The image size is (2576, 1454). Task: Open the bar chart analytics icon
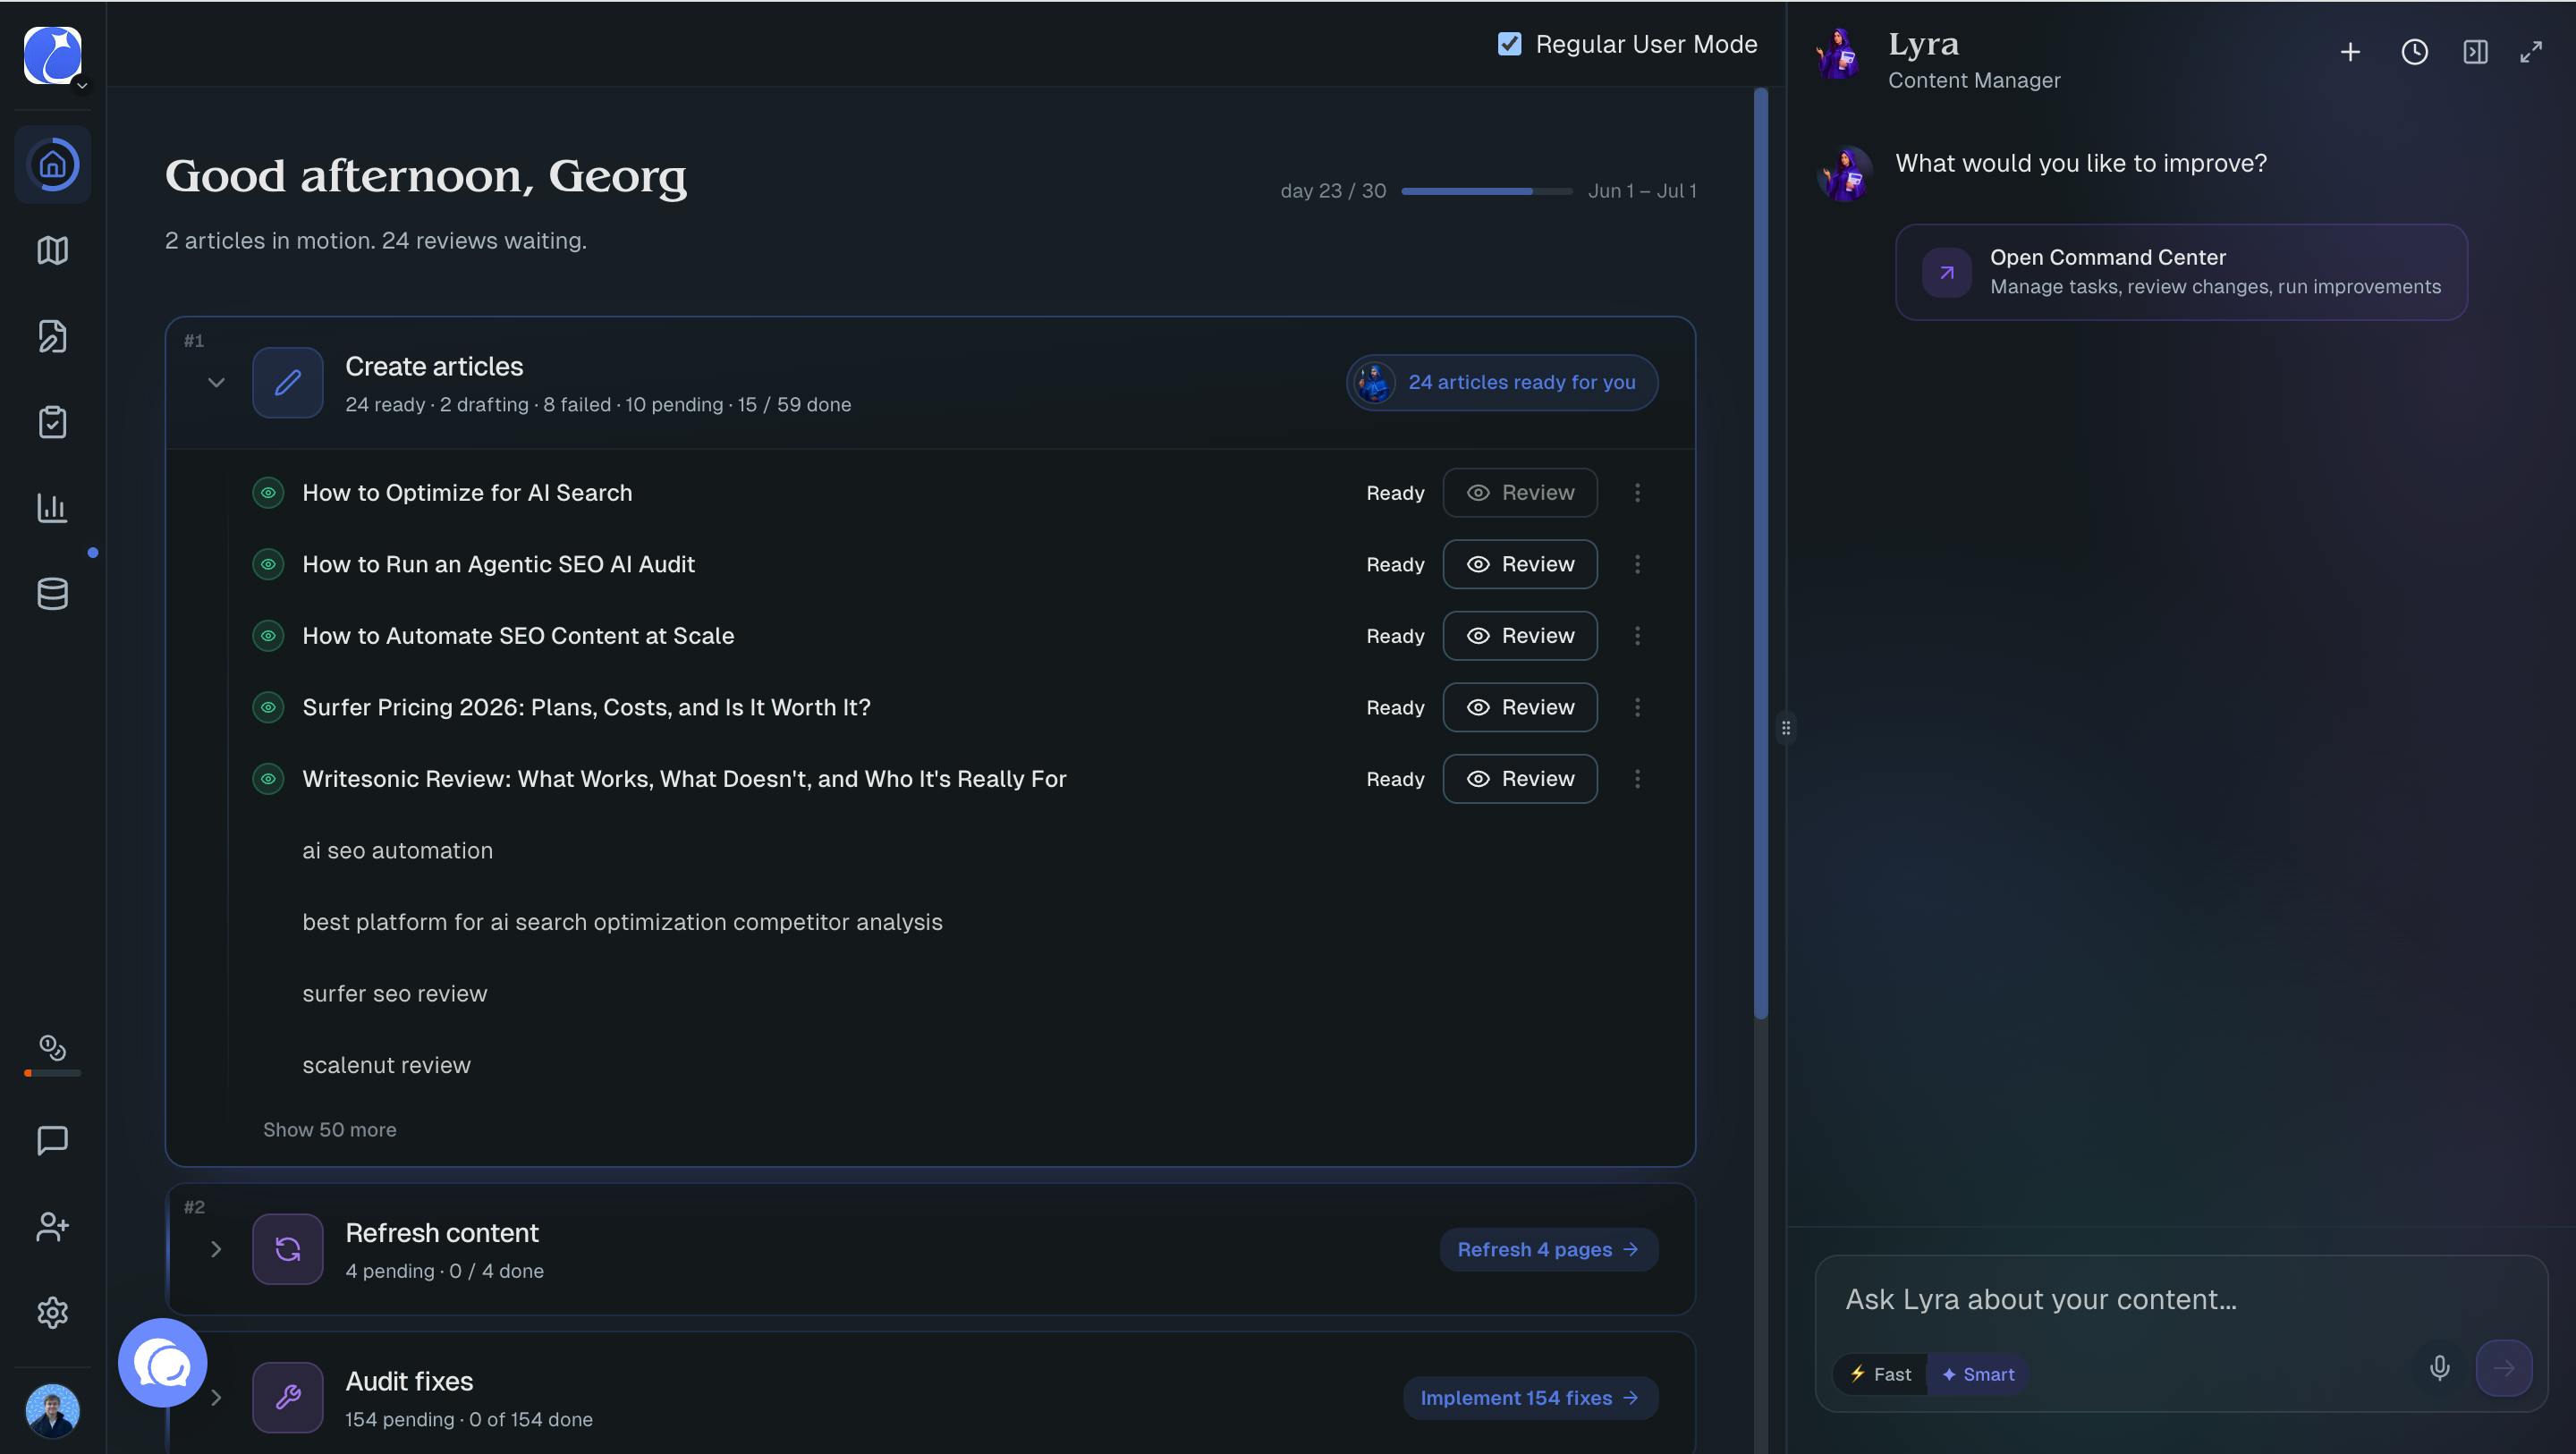pos(53,508)
